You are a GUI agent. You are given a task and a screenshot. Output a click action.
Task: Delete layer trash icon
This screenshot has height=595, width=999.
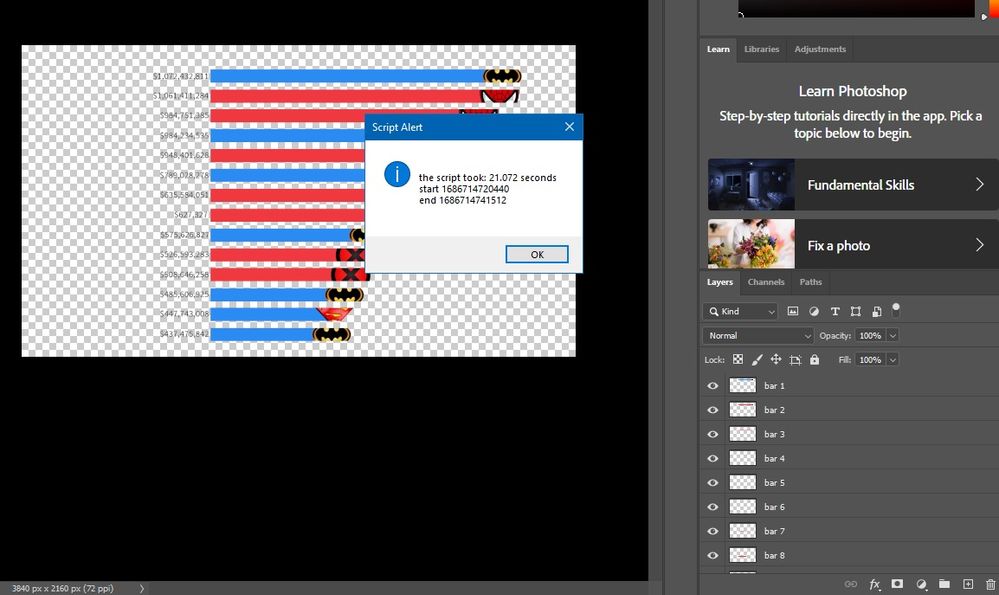pos(990,584)
